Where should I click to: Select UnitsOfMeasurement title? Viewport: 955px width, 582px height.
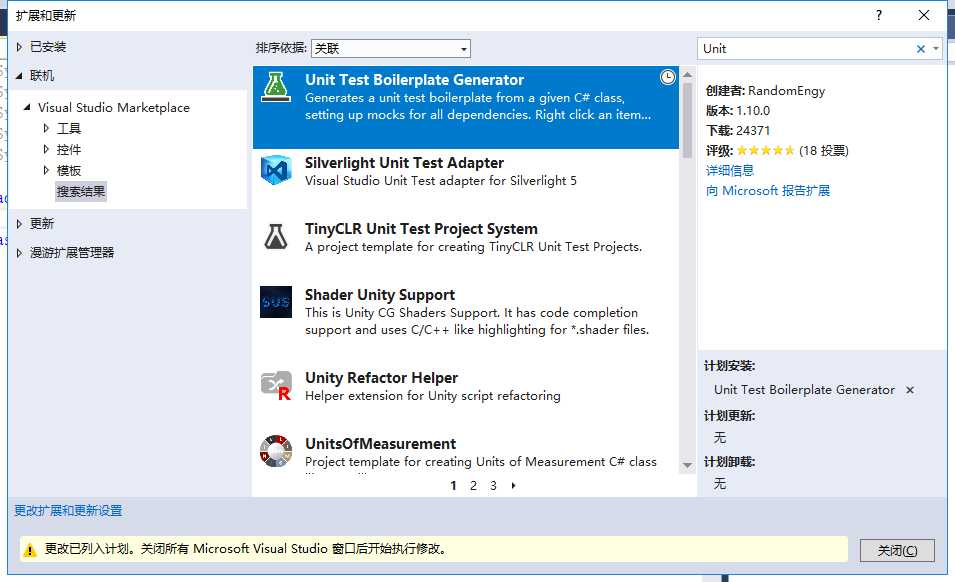pos(381,444)
